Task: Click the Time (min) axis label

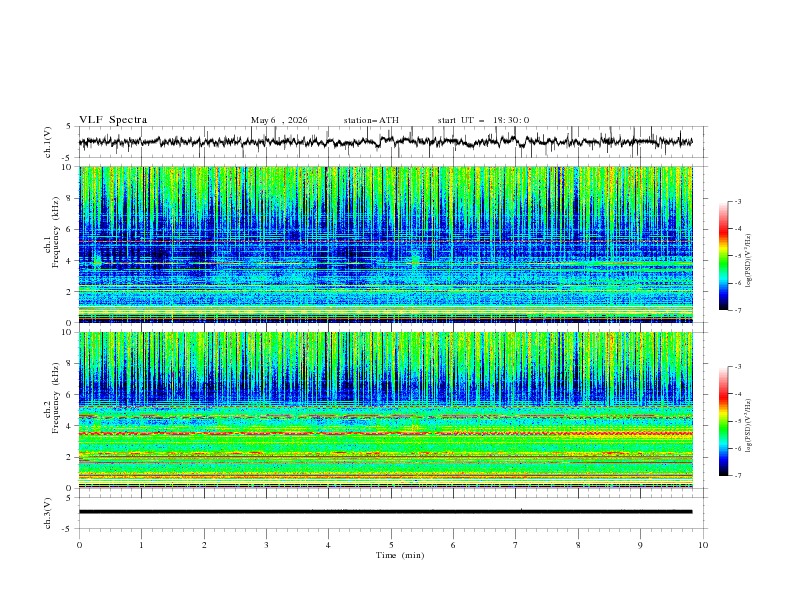Action: coord(400,555)
